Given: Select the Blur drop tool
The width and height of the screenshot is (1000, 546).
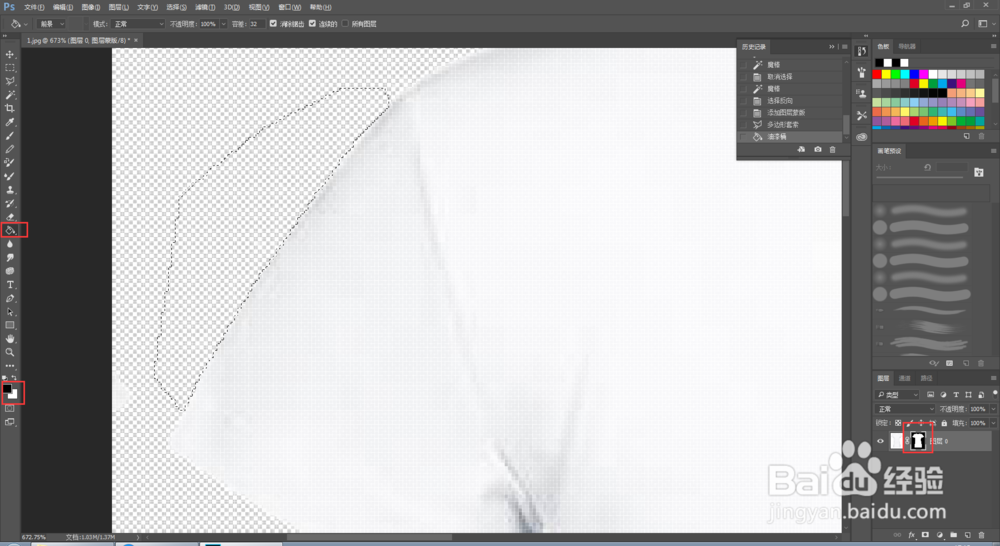Looking at the screenshot, I should pos(10,244).
